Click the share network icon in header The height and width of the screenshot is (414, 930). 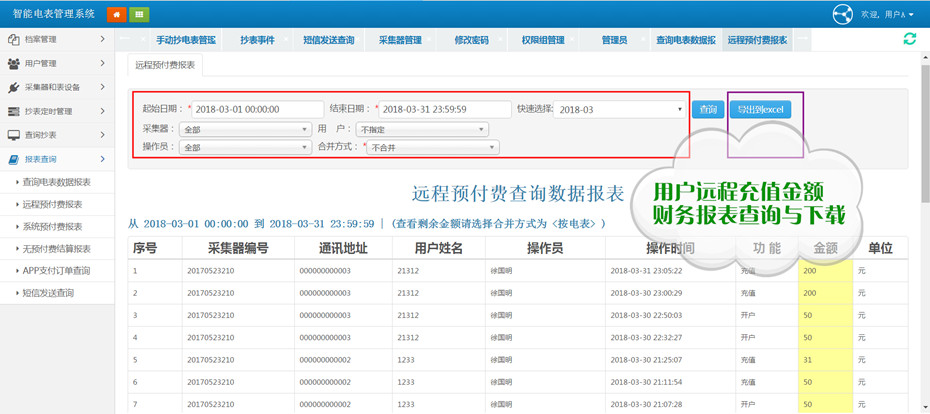coord(843,14)
